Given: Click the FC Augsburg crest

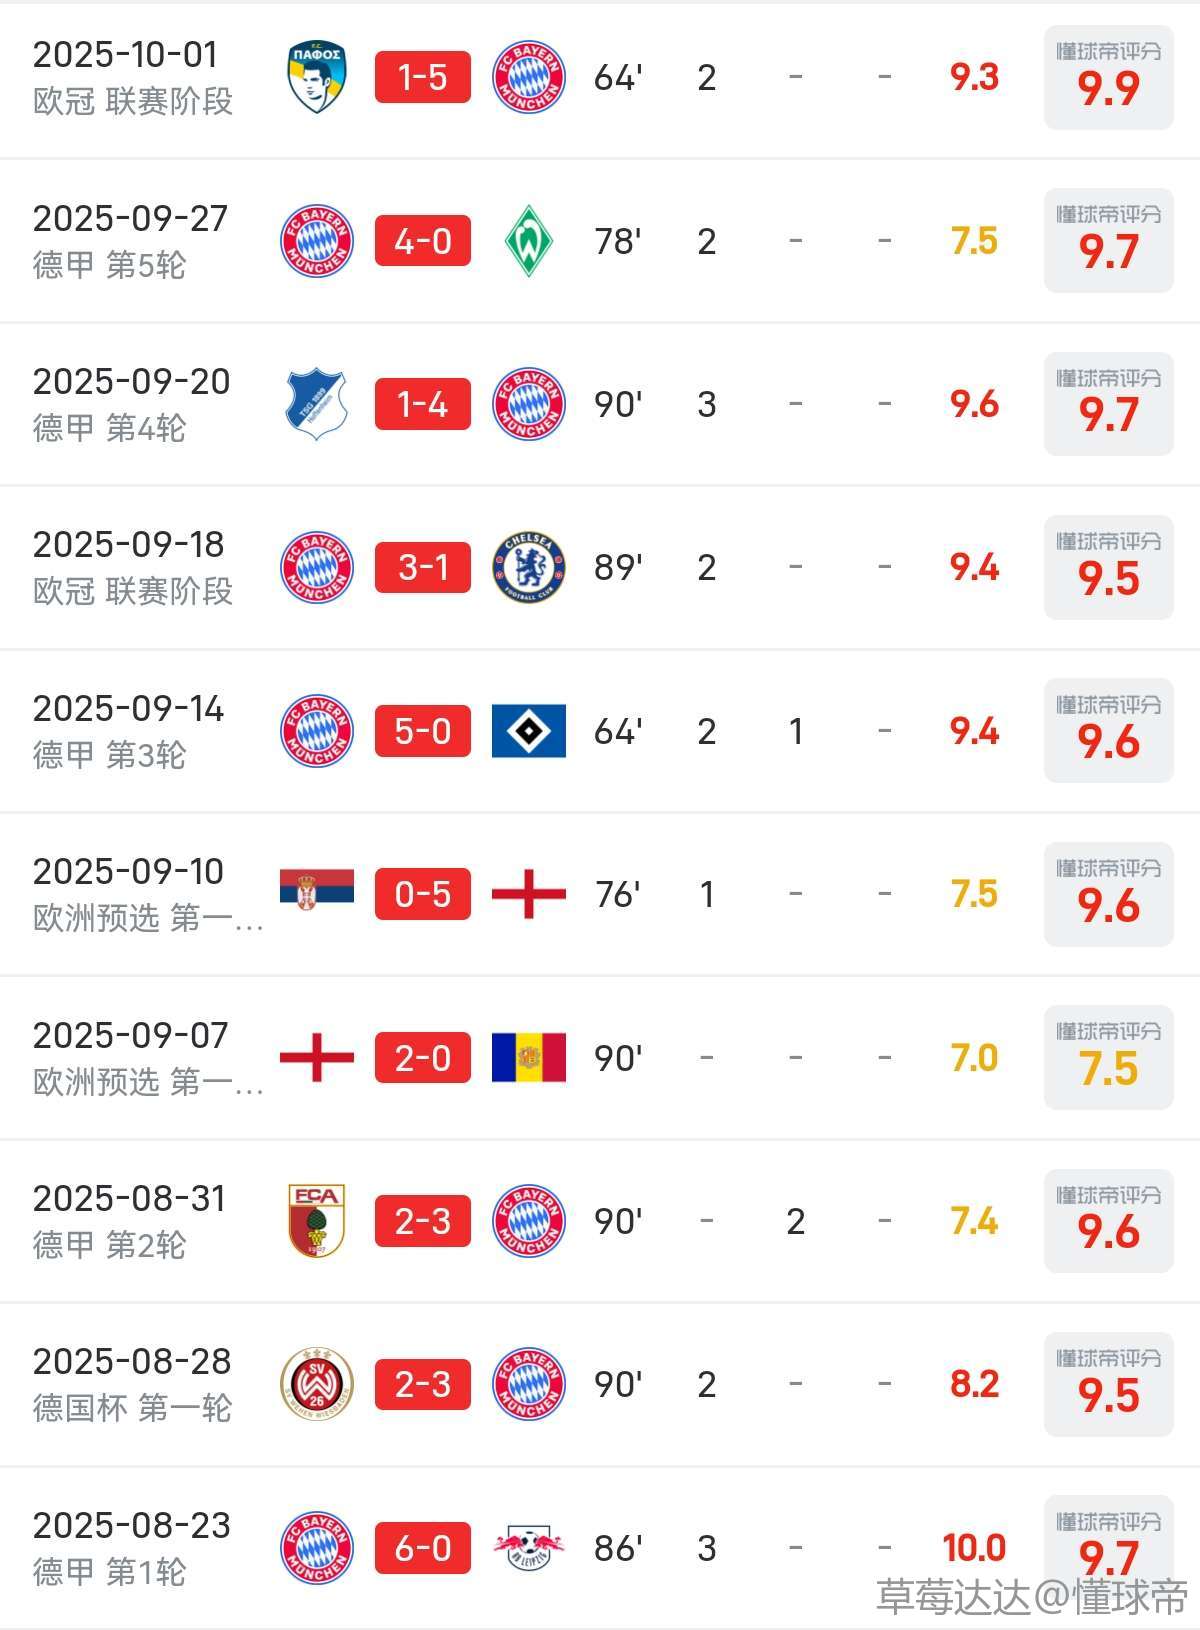Looking at the screenshot, I should coord(317,1221).
